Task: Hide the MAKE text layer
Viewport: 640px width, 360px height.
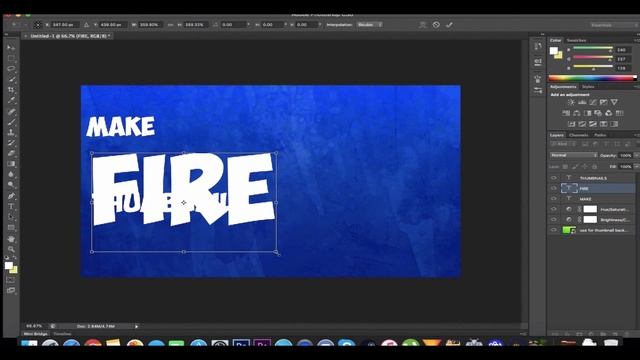Action: click(x=554, y=199)
